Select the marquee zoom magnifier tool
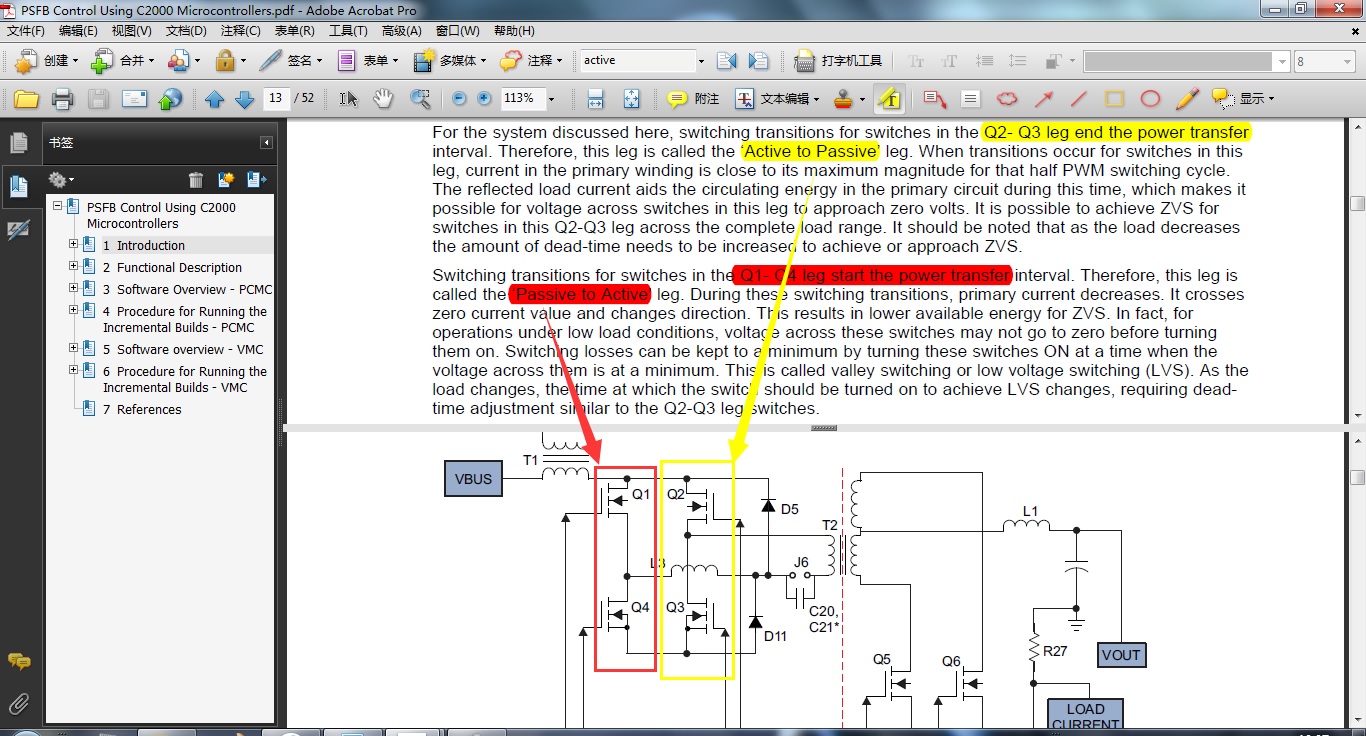The width and height of the screenshot is (1366, 736). click(x=420, y=99)
